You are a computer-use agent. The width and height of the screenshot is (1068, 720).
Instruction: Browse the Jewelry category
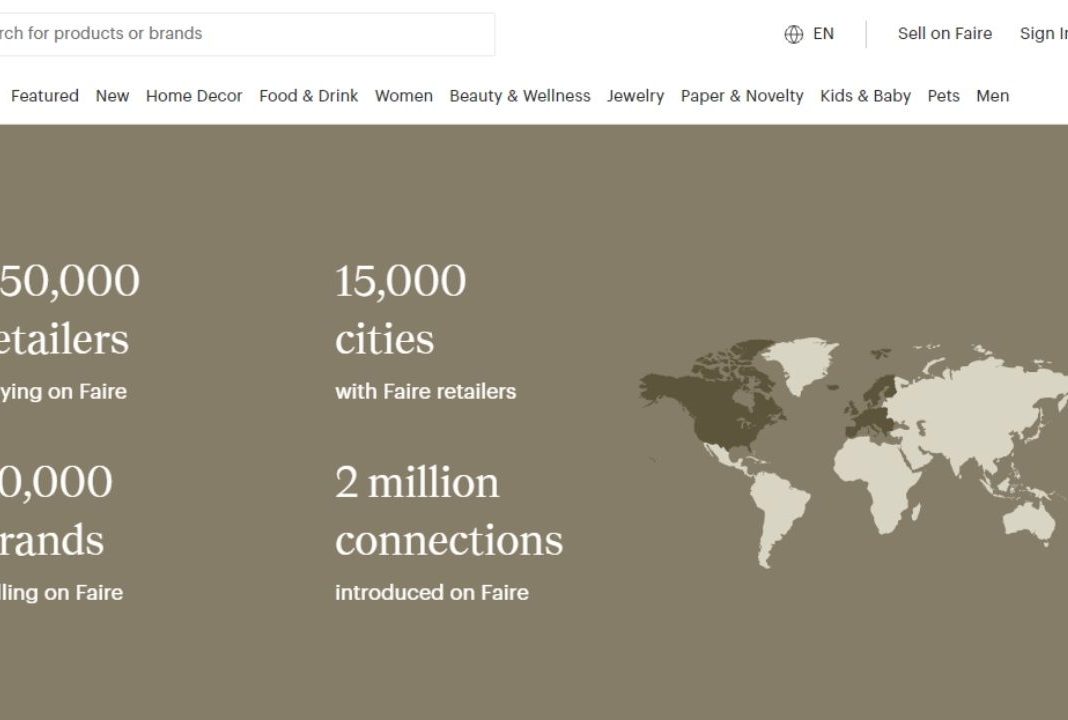click(635, 96)
